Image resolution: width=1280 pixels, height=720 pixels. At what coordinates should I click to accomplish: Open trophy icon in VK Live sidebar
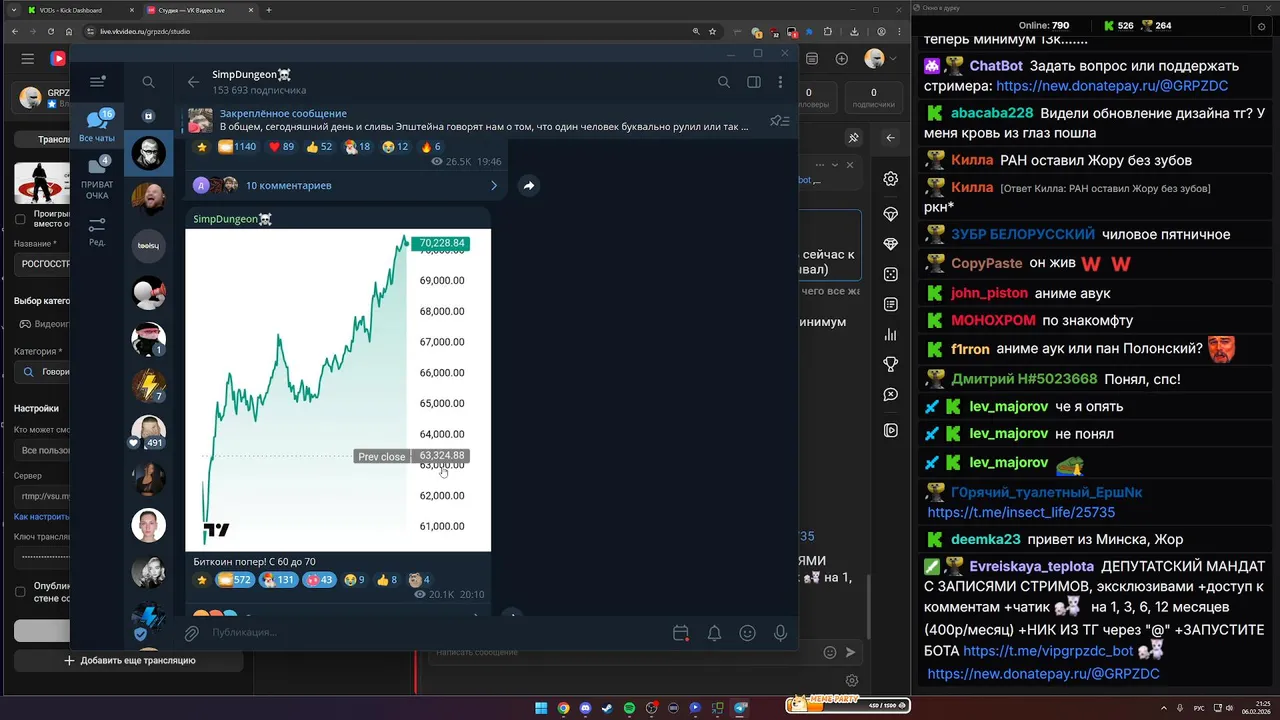pos(890,365)
